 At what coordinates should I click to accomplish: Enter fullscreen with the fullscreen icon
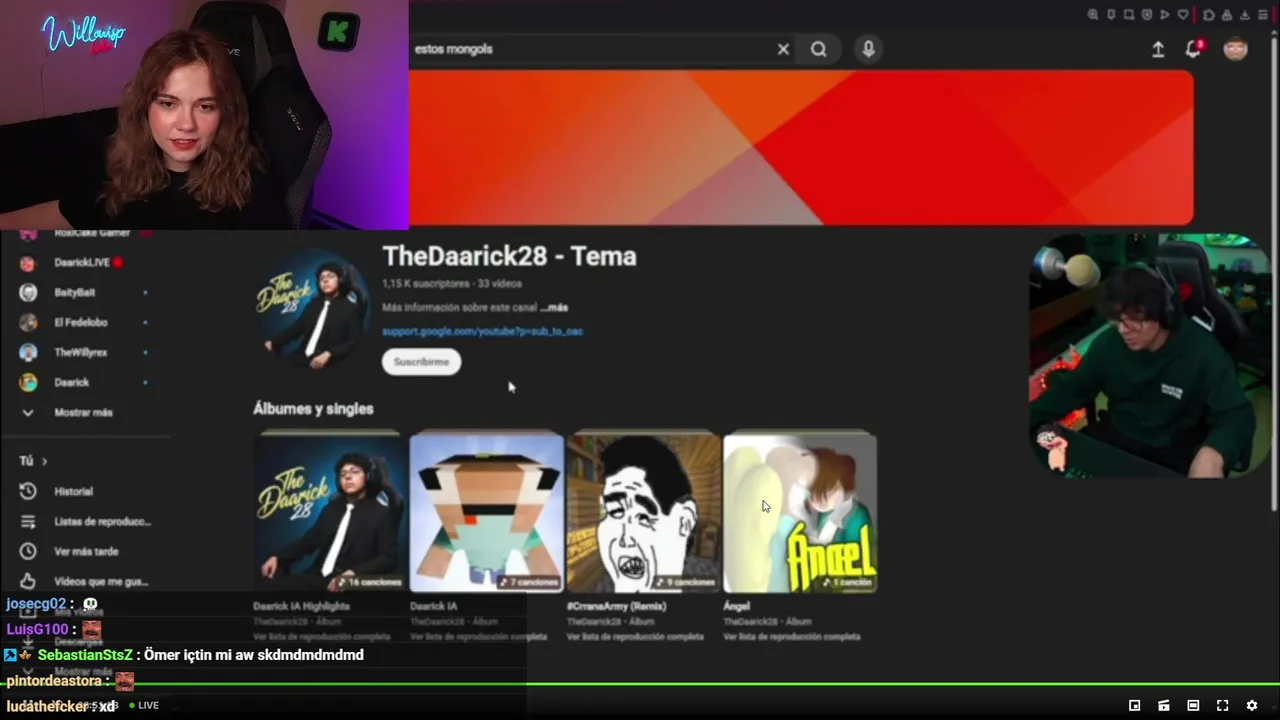tap(1222, 705)
